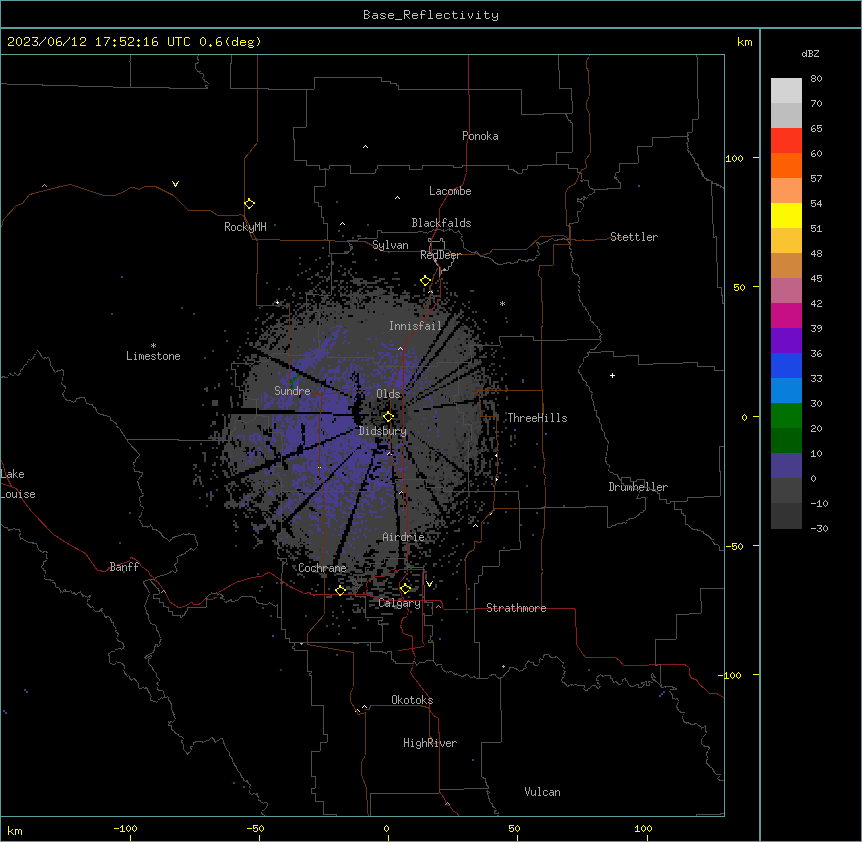Click the yellow V marker northwest of RockyMH
Screen dimensions: 862x842
(x=175, y=184)
